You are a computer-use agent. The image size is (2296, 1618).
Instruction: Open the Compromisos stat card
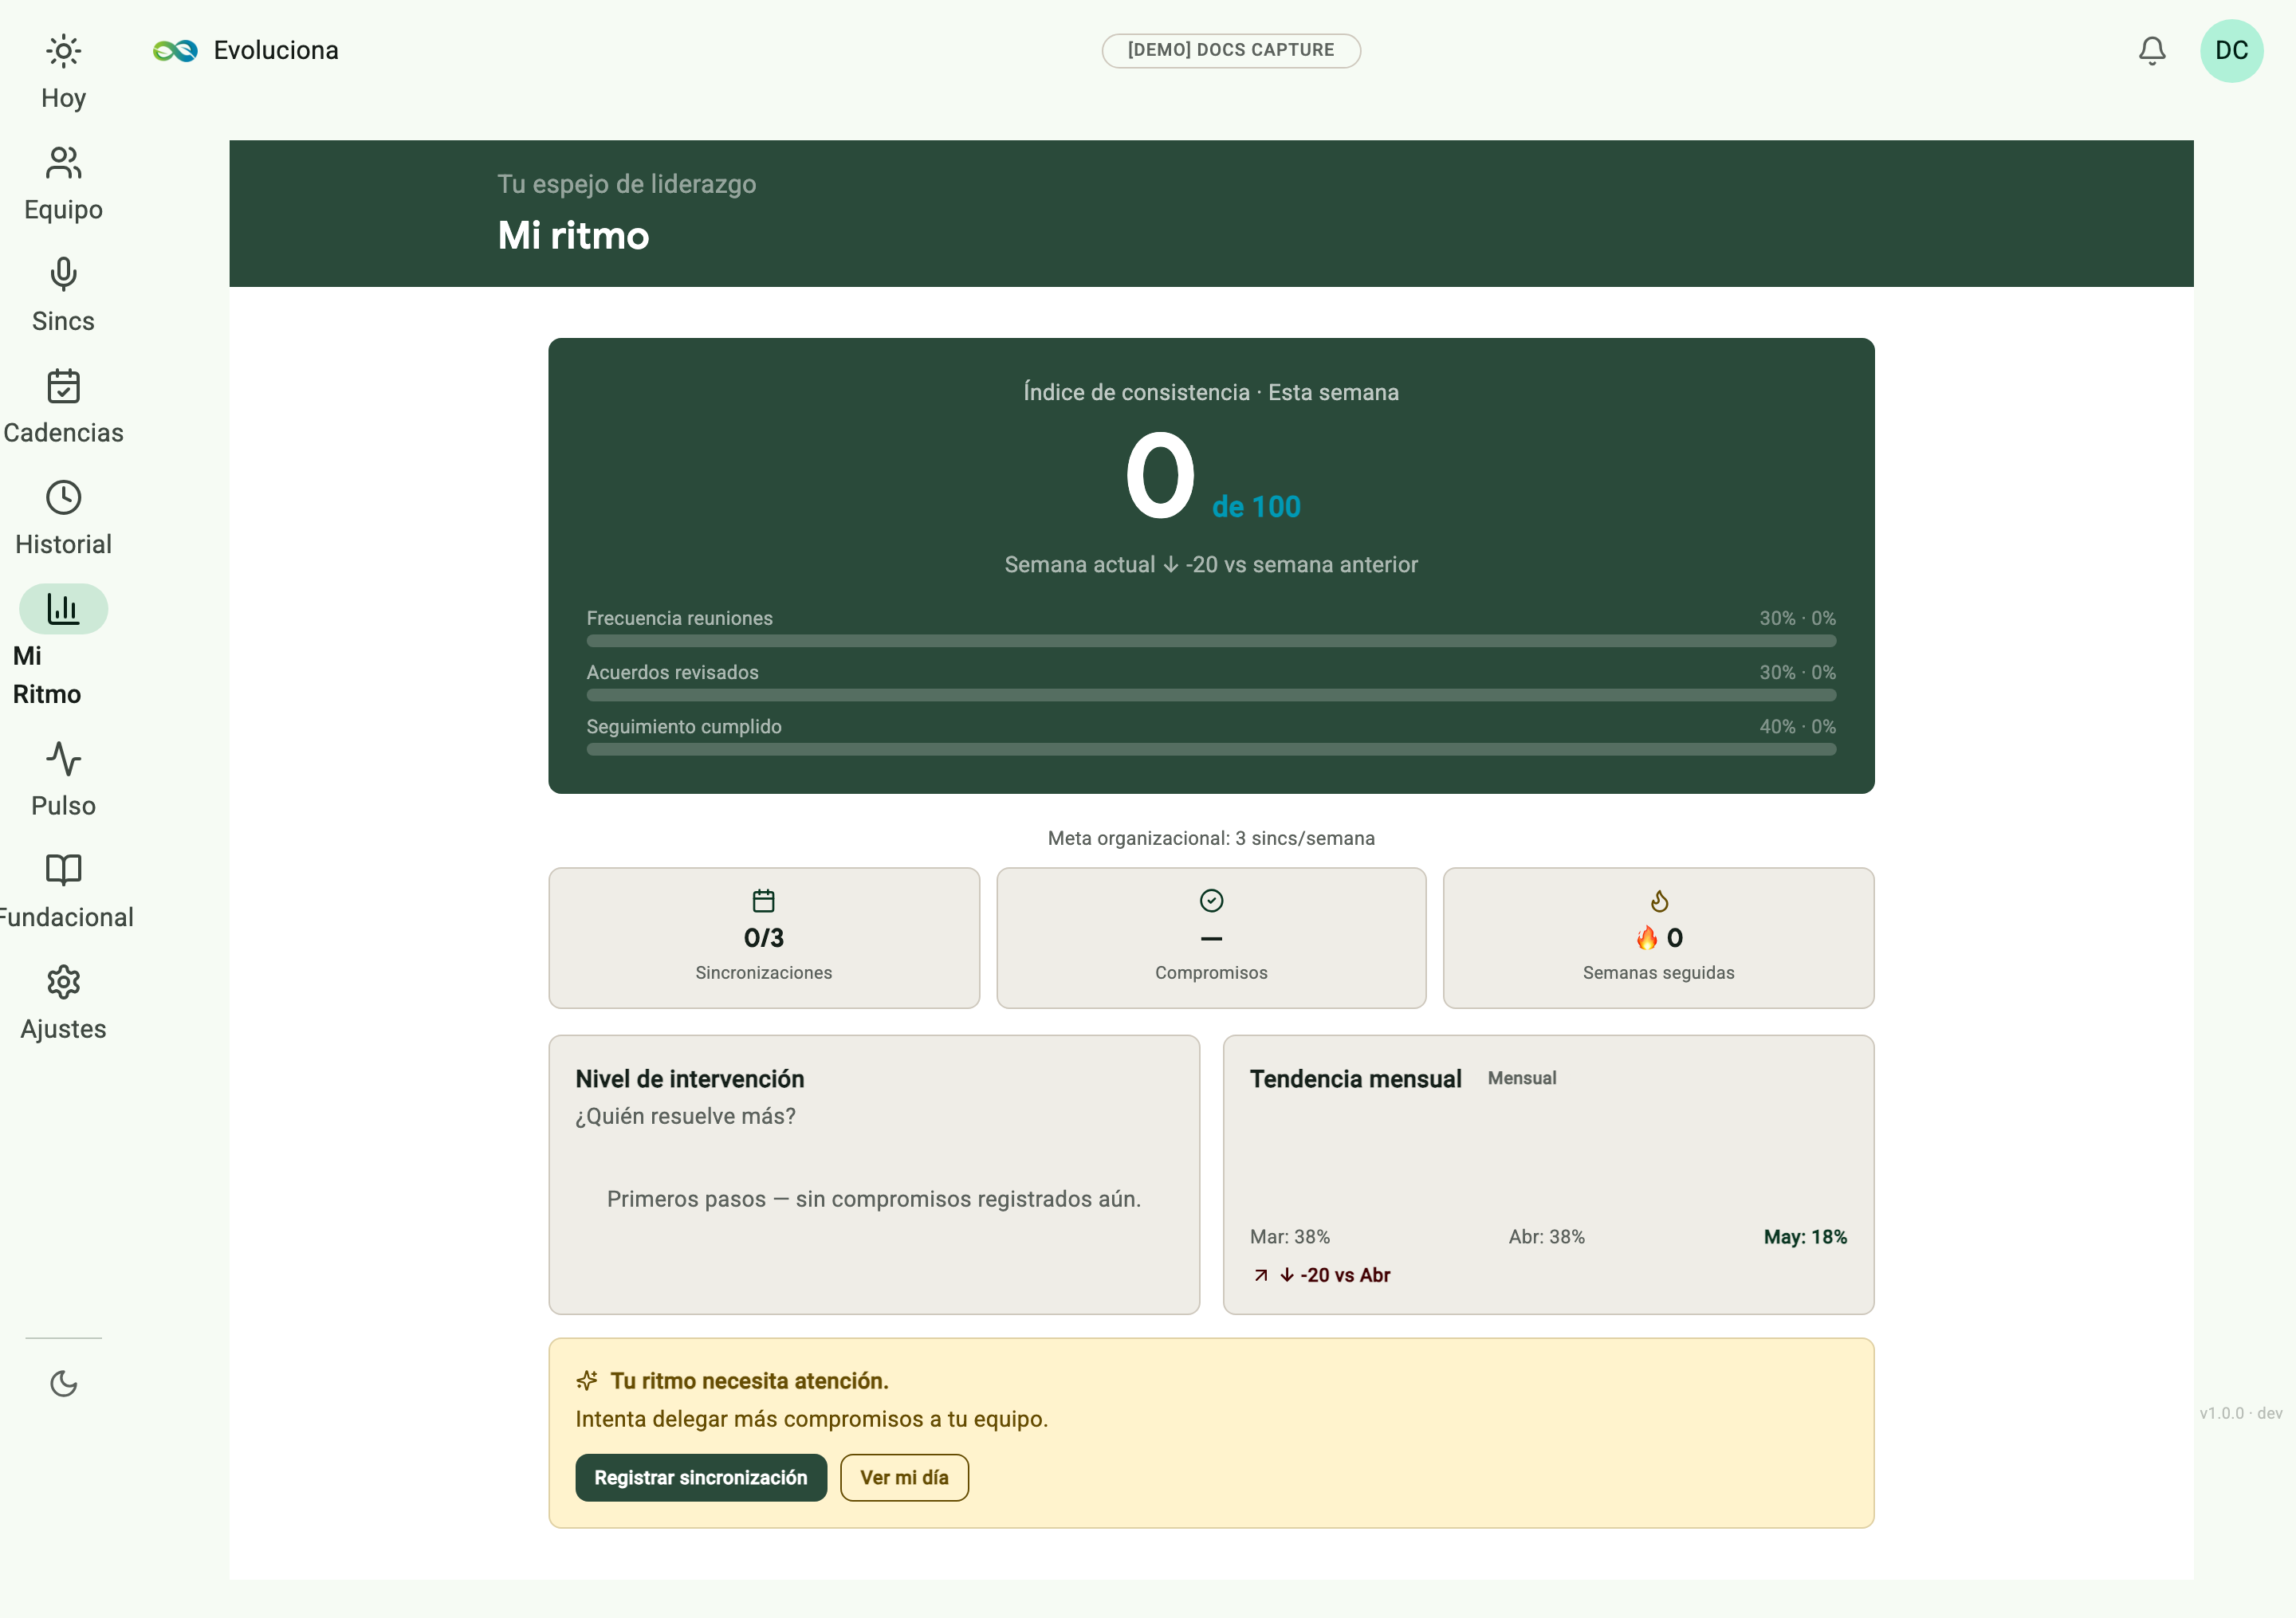[1211, 938]
